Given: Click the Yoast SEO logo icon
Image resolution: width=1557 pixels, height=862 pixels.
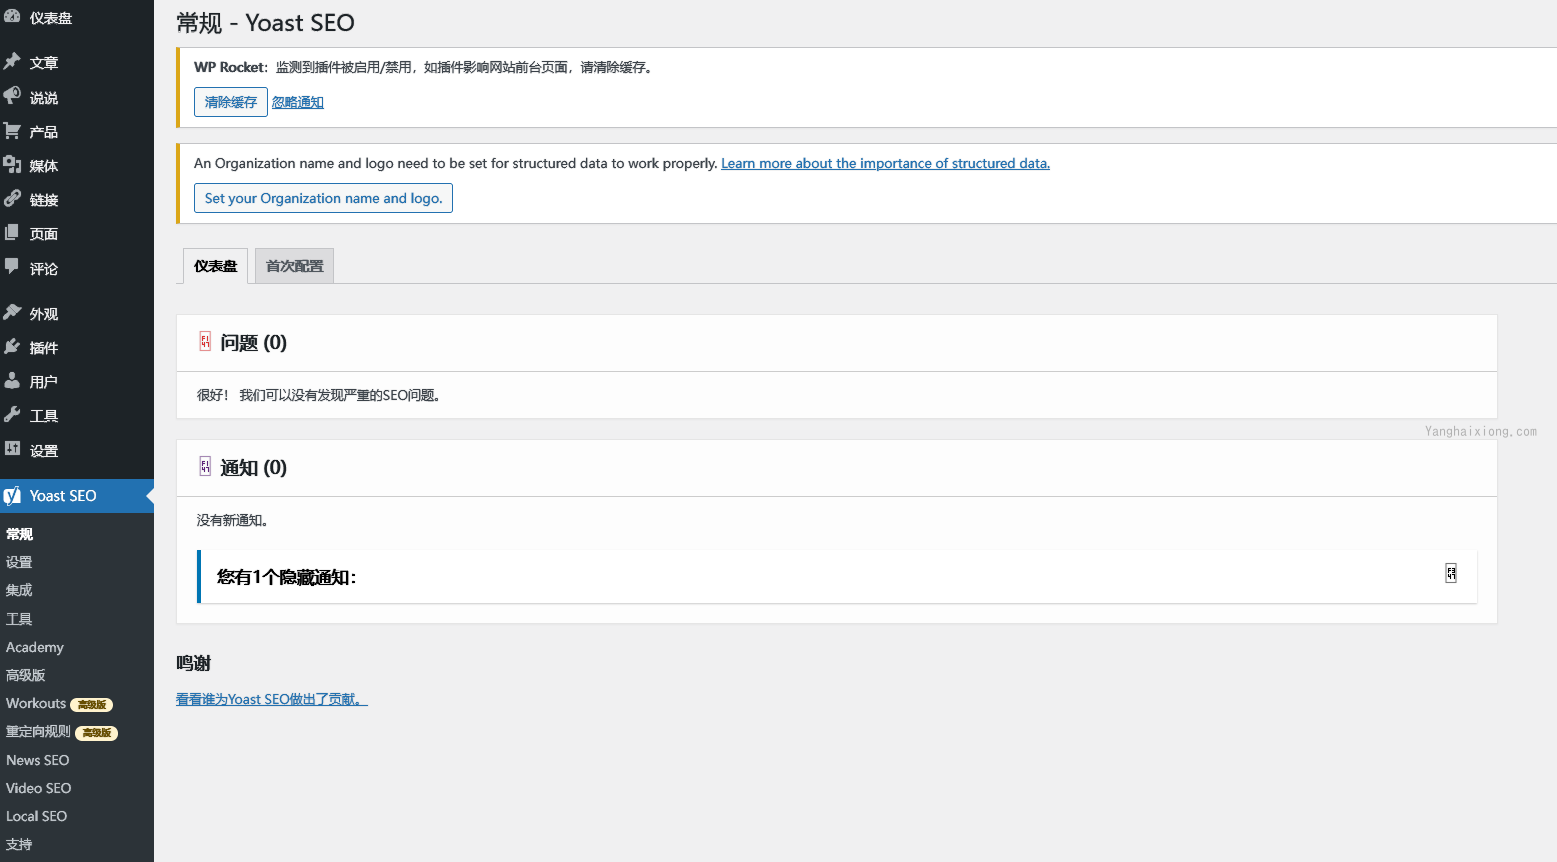Looking at the screenshot, I should 12,496.
